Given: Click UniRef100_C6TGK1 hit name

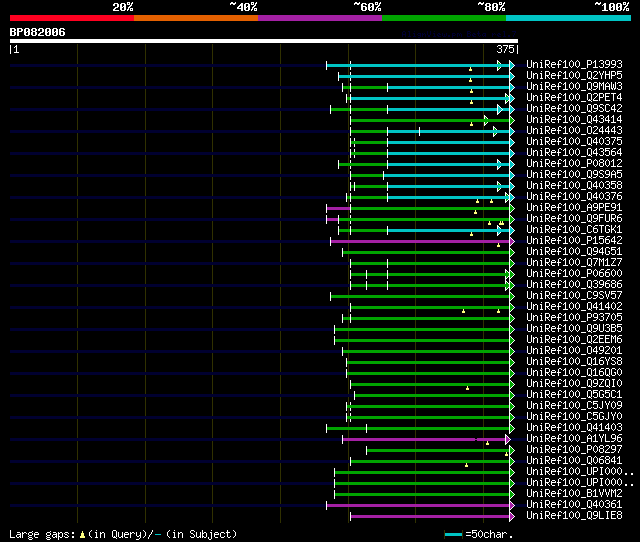Looking at the screenshot, I should [574, 230].
